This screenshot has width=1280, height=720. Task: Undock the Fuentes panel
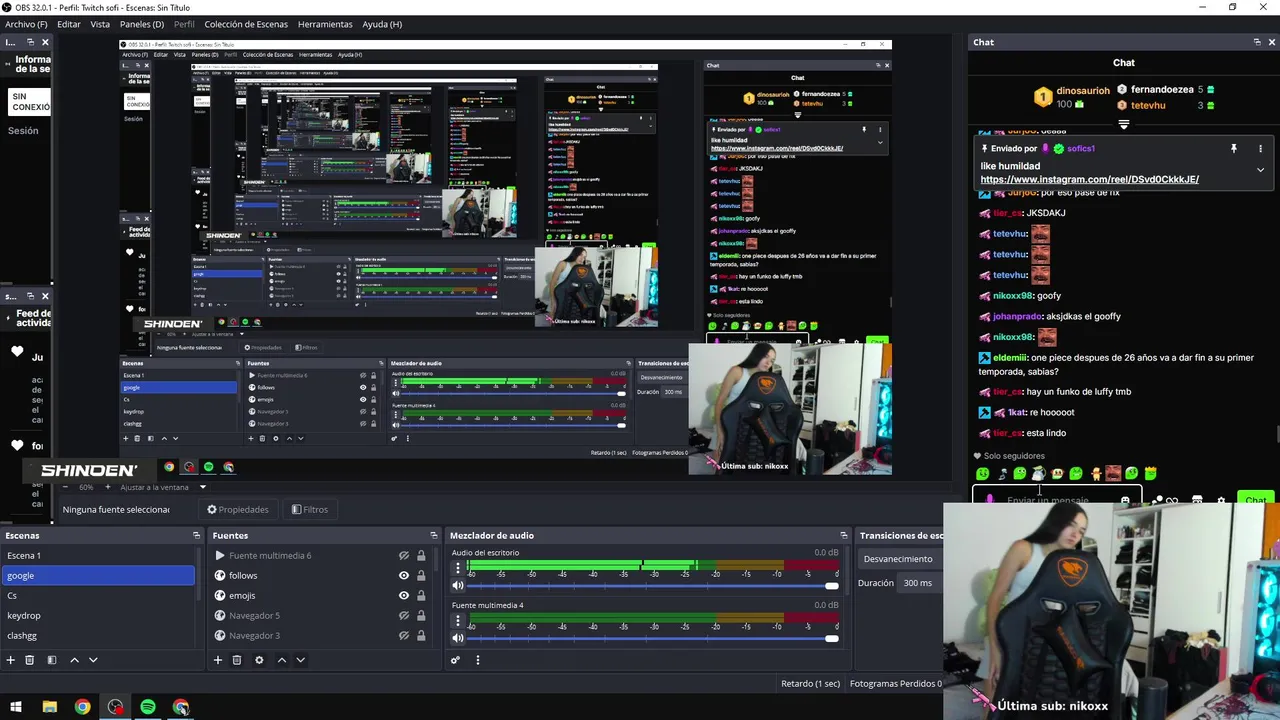(x=433, y=536)
